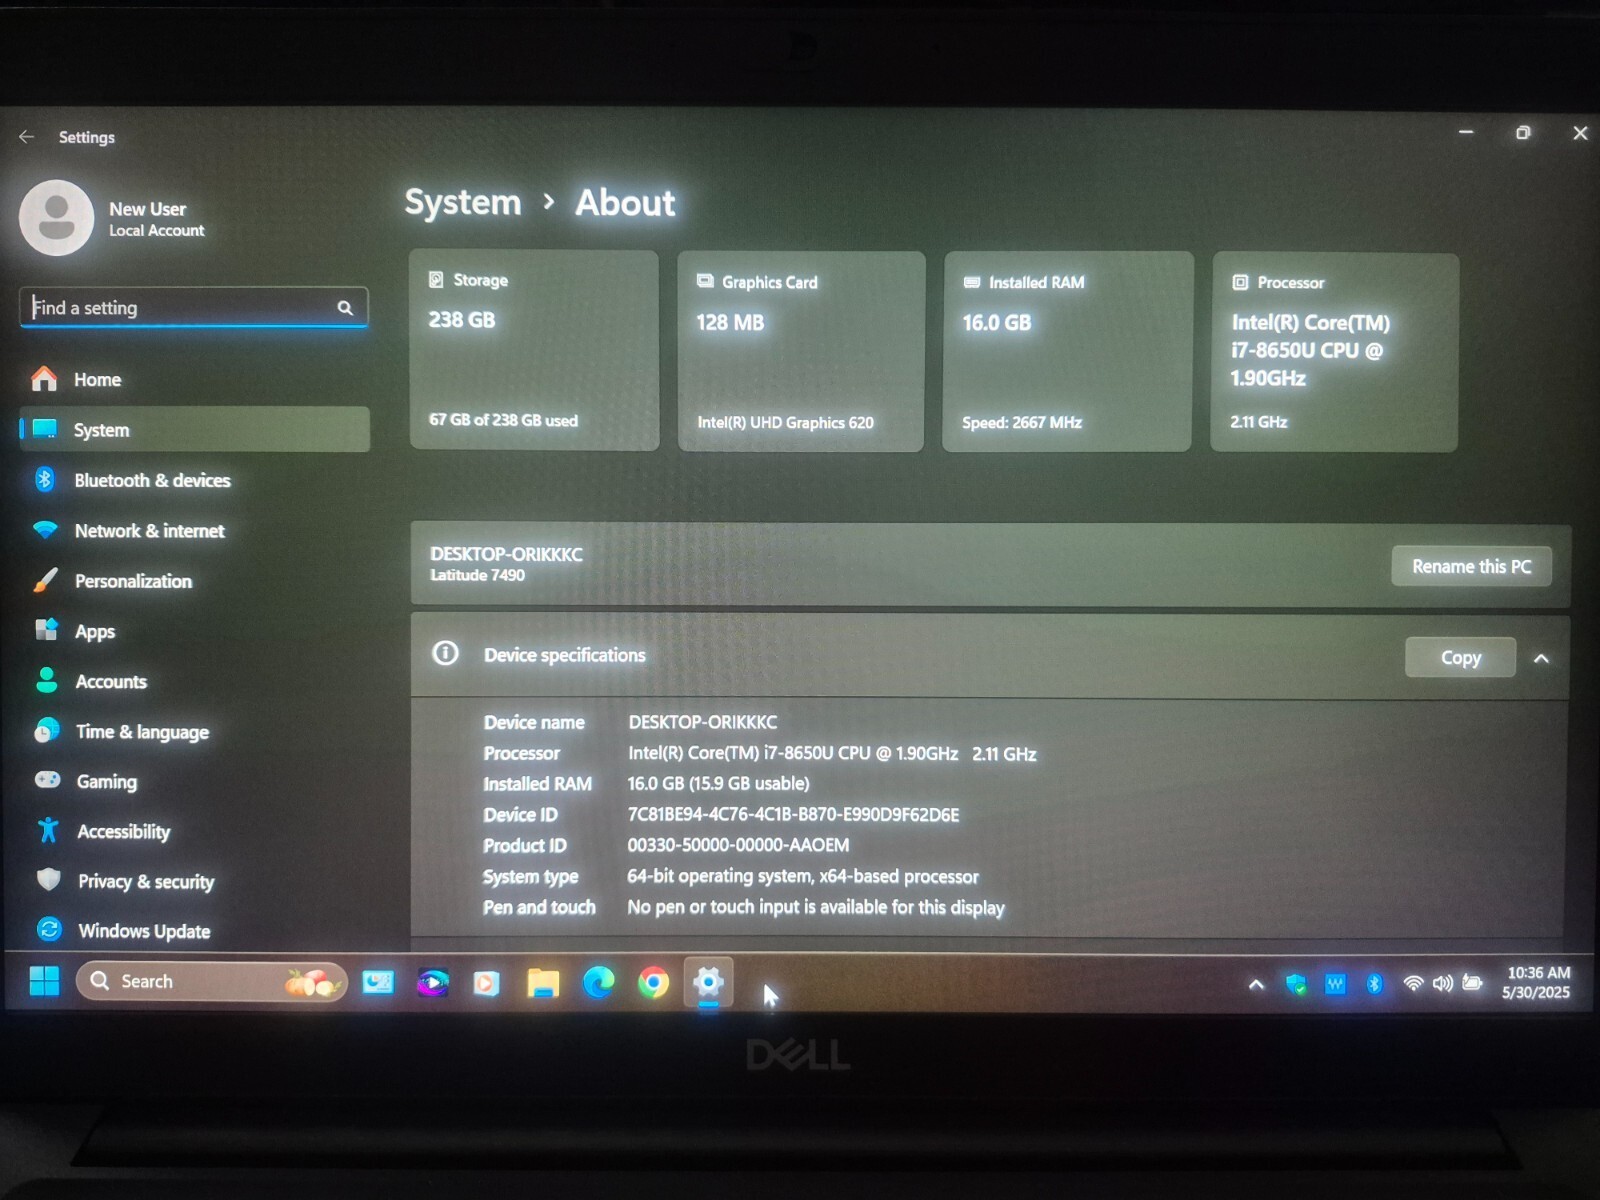Screen dimensions: 1600x1200
Task: Open Bluetooth & devices settings
Action: pyautogui.click(x=194, y=480)
